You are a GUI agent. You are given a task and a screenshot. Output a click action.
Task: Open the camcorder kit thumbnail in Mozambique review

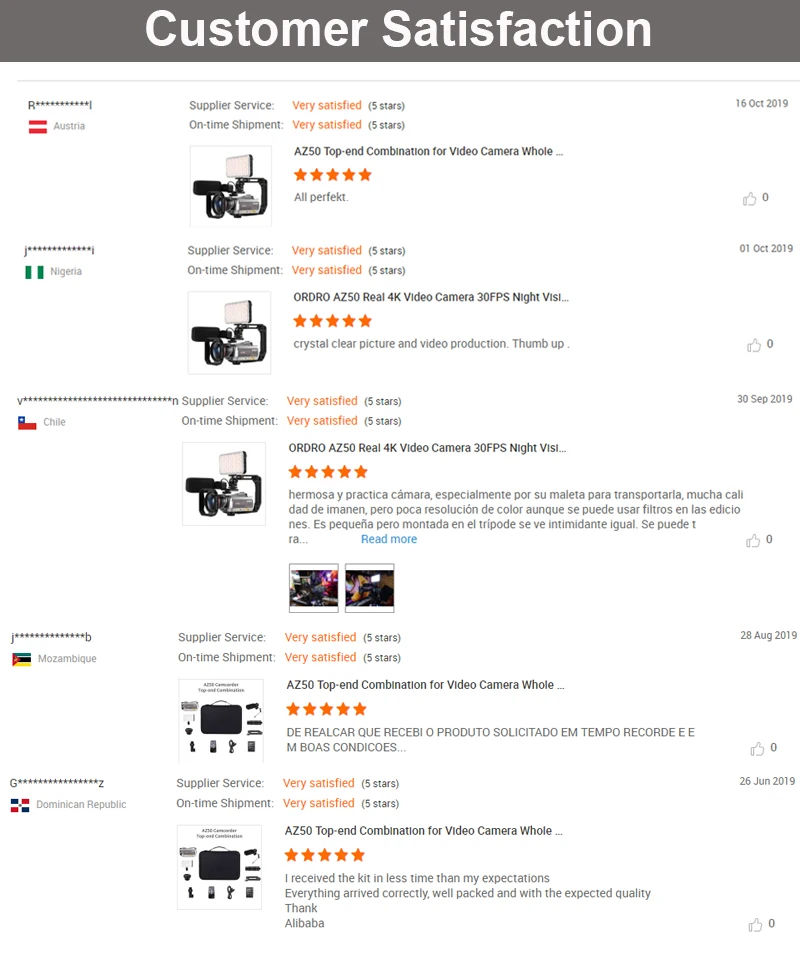click(220, 721)
